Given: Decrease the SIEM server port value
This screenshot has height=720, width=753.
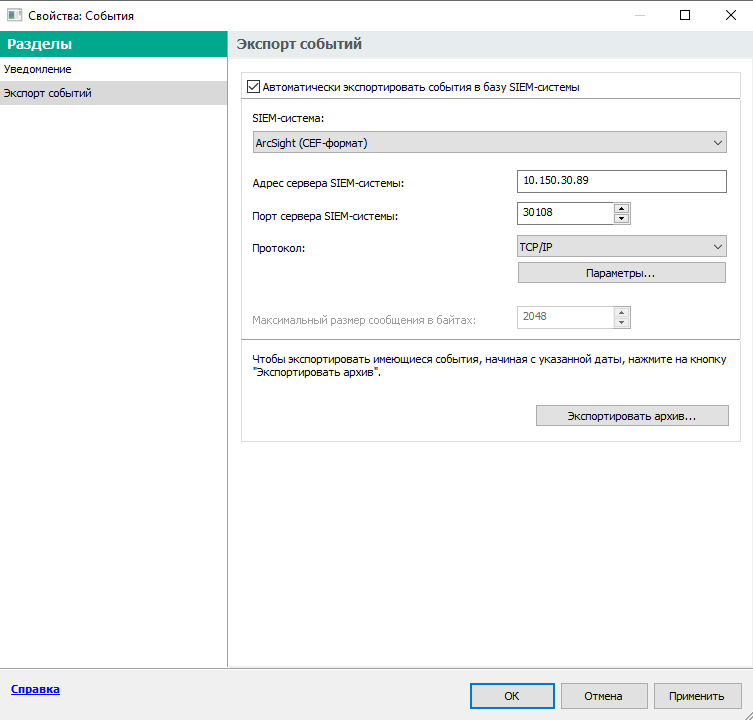Looking at the screenshot, I should coord(622,219).
